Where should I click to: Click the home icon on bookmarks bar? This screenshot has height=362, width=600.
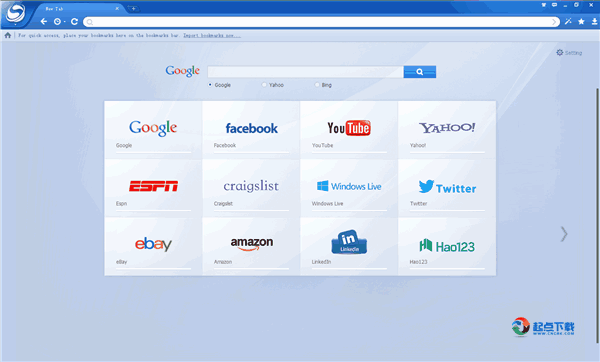(8, 35)
